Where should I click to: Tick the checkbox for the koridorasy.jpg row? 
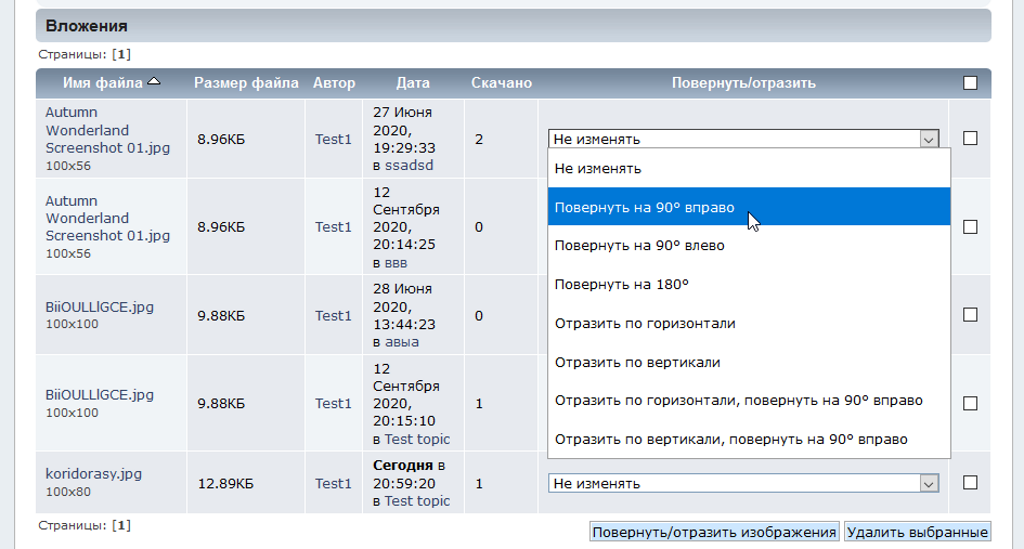[x=969, y=483]
